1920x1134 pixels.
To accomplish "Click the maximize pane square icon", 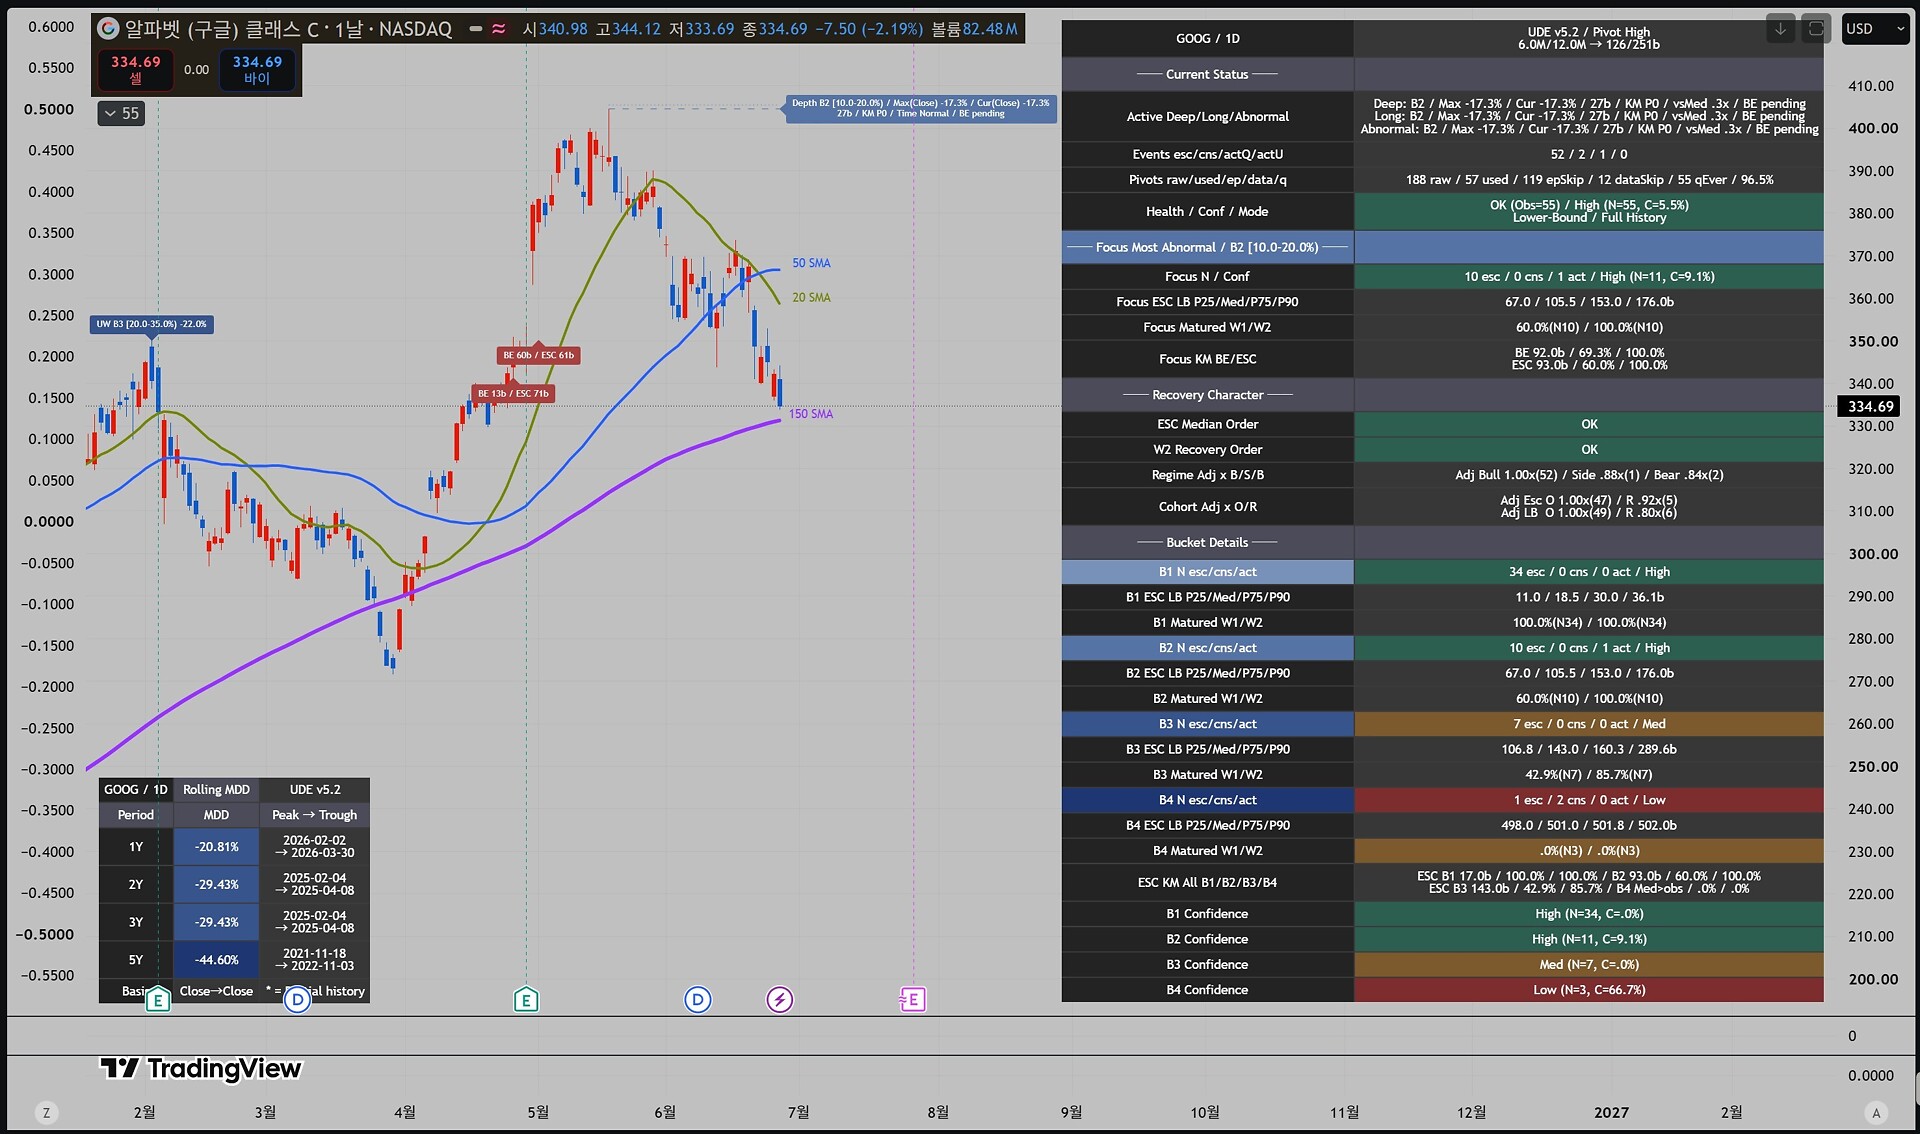I will 1815,29.
